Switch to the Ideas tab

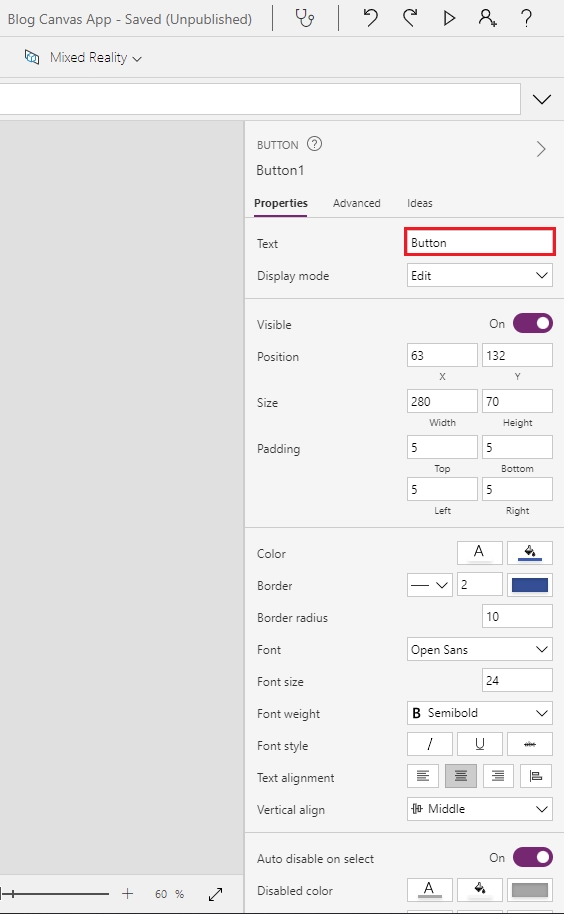(x=420, y=203)
